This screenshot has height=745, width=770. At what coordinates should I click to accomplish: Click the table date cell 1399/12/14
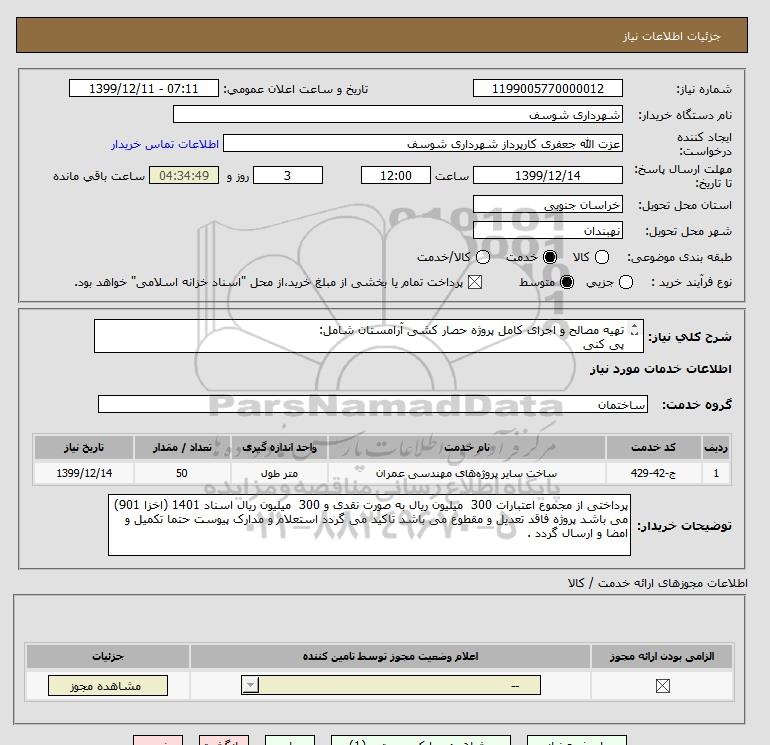tap(84, 473)
